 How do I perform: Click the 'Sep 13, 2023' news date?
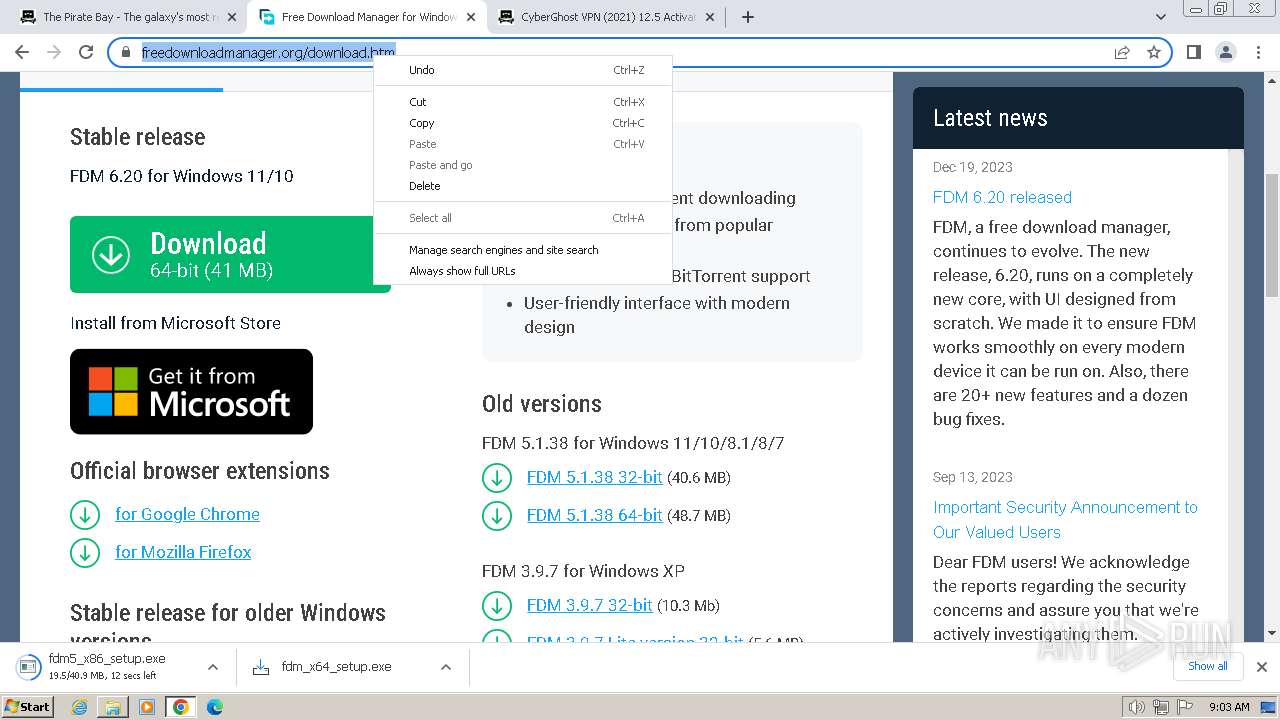click(973, 477)
